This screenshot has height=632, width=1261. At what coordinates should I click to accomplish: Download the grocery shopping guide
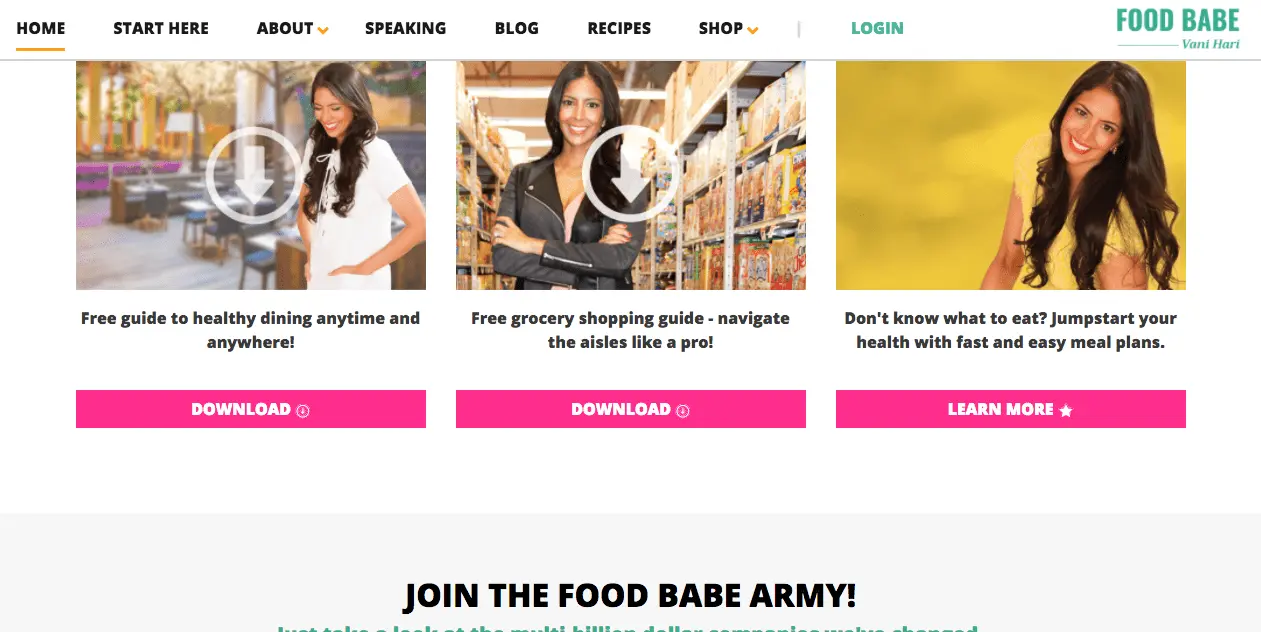pyautogui.click(x=631, y=409)
